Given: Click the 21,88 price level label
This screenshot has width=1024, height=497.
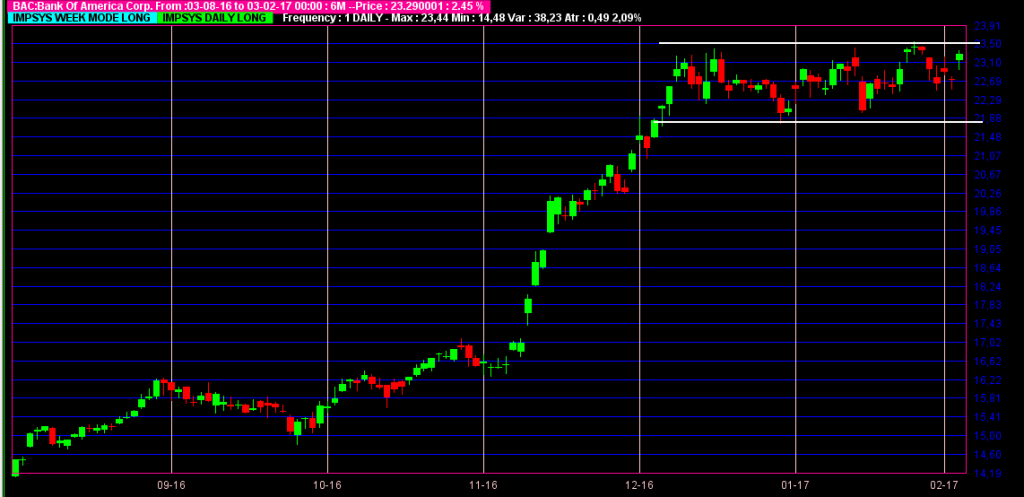Looking at the screenshot, I should (987, 118).
